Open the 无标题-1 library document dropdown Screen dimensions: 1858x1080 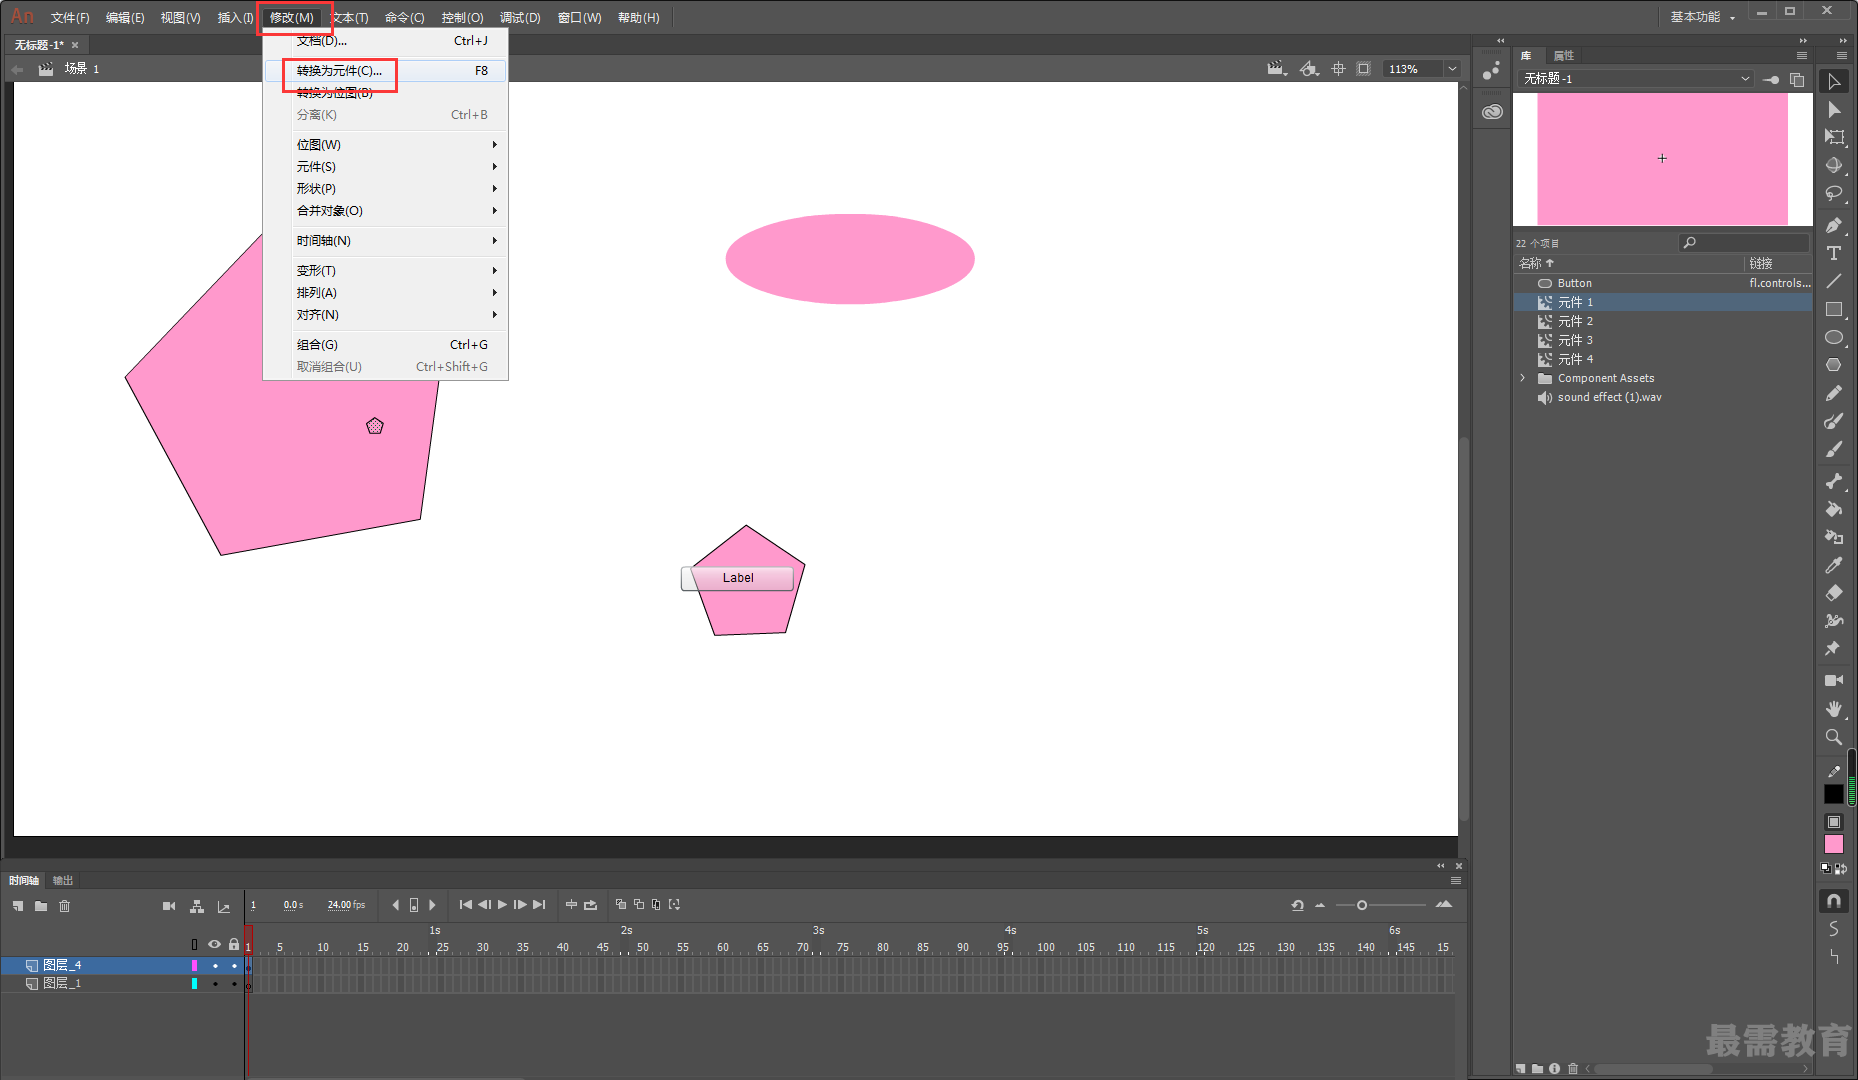(x=1636, y=79)
